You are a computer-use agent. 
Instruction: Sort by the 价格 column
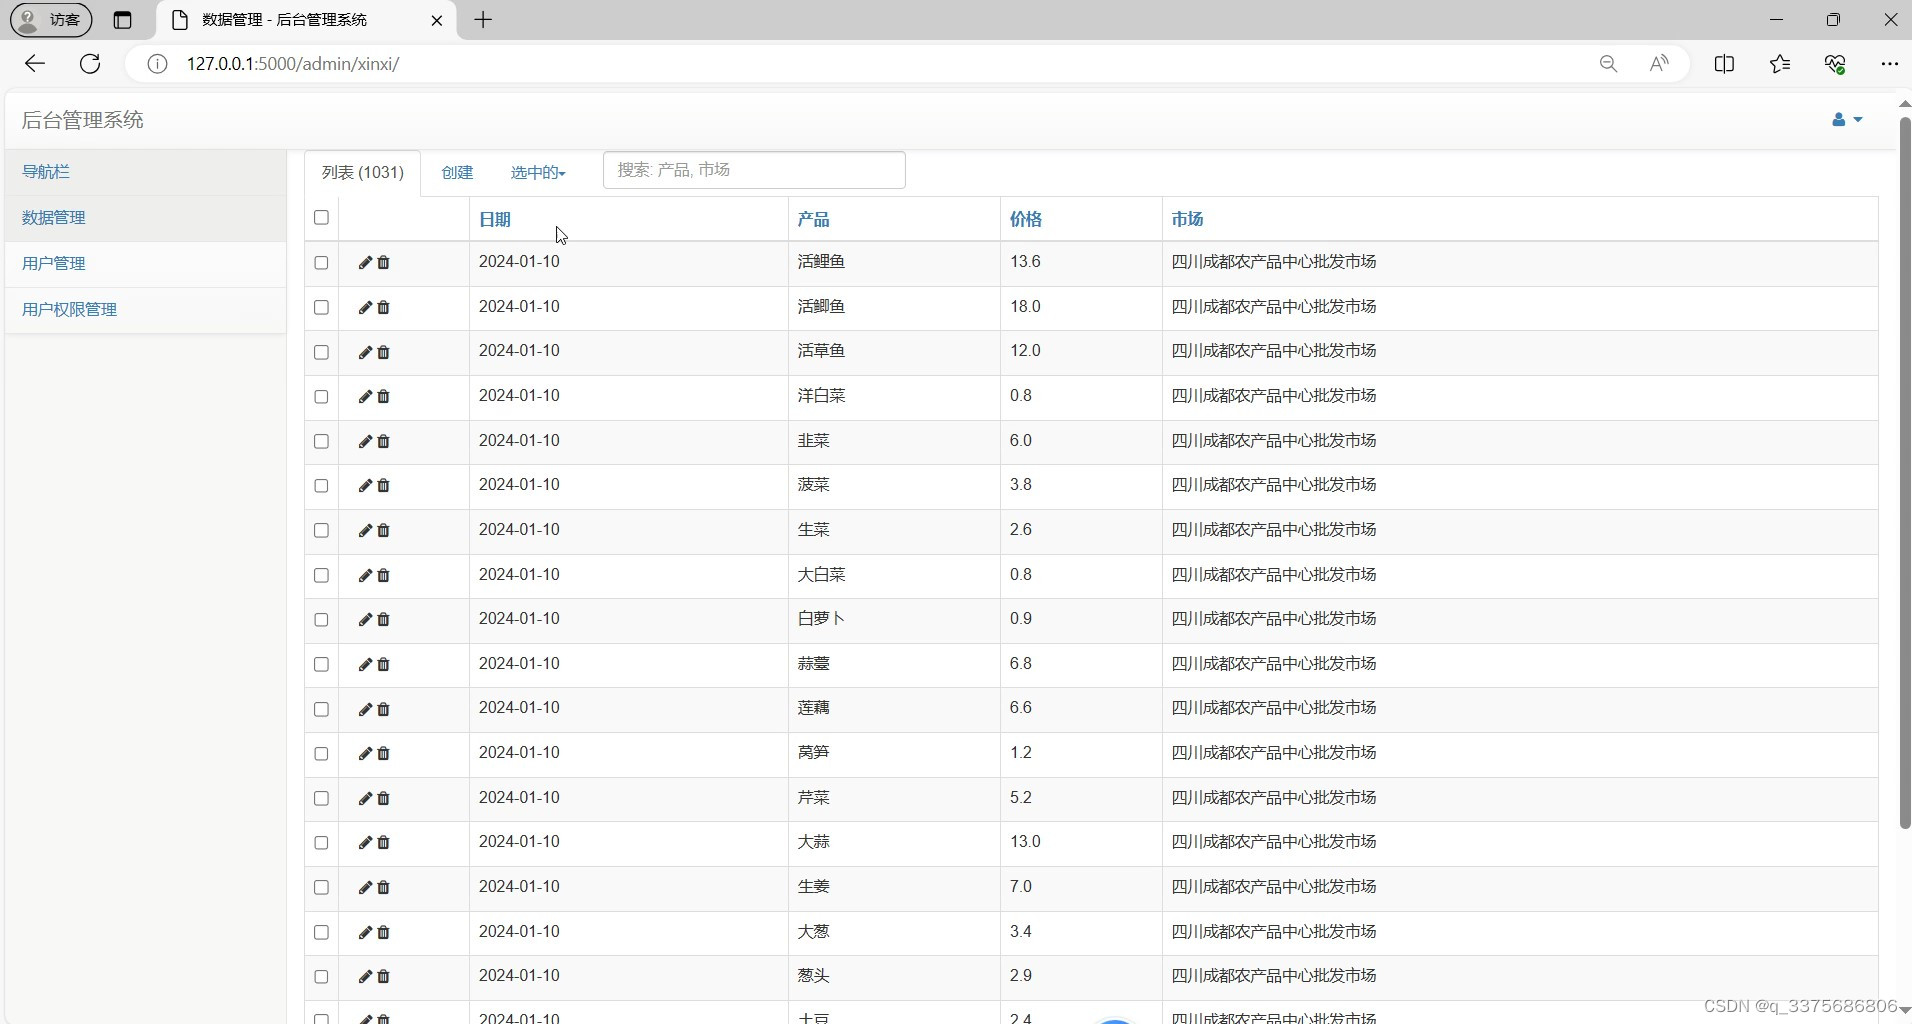click(x=1026, y=219)
